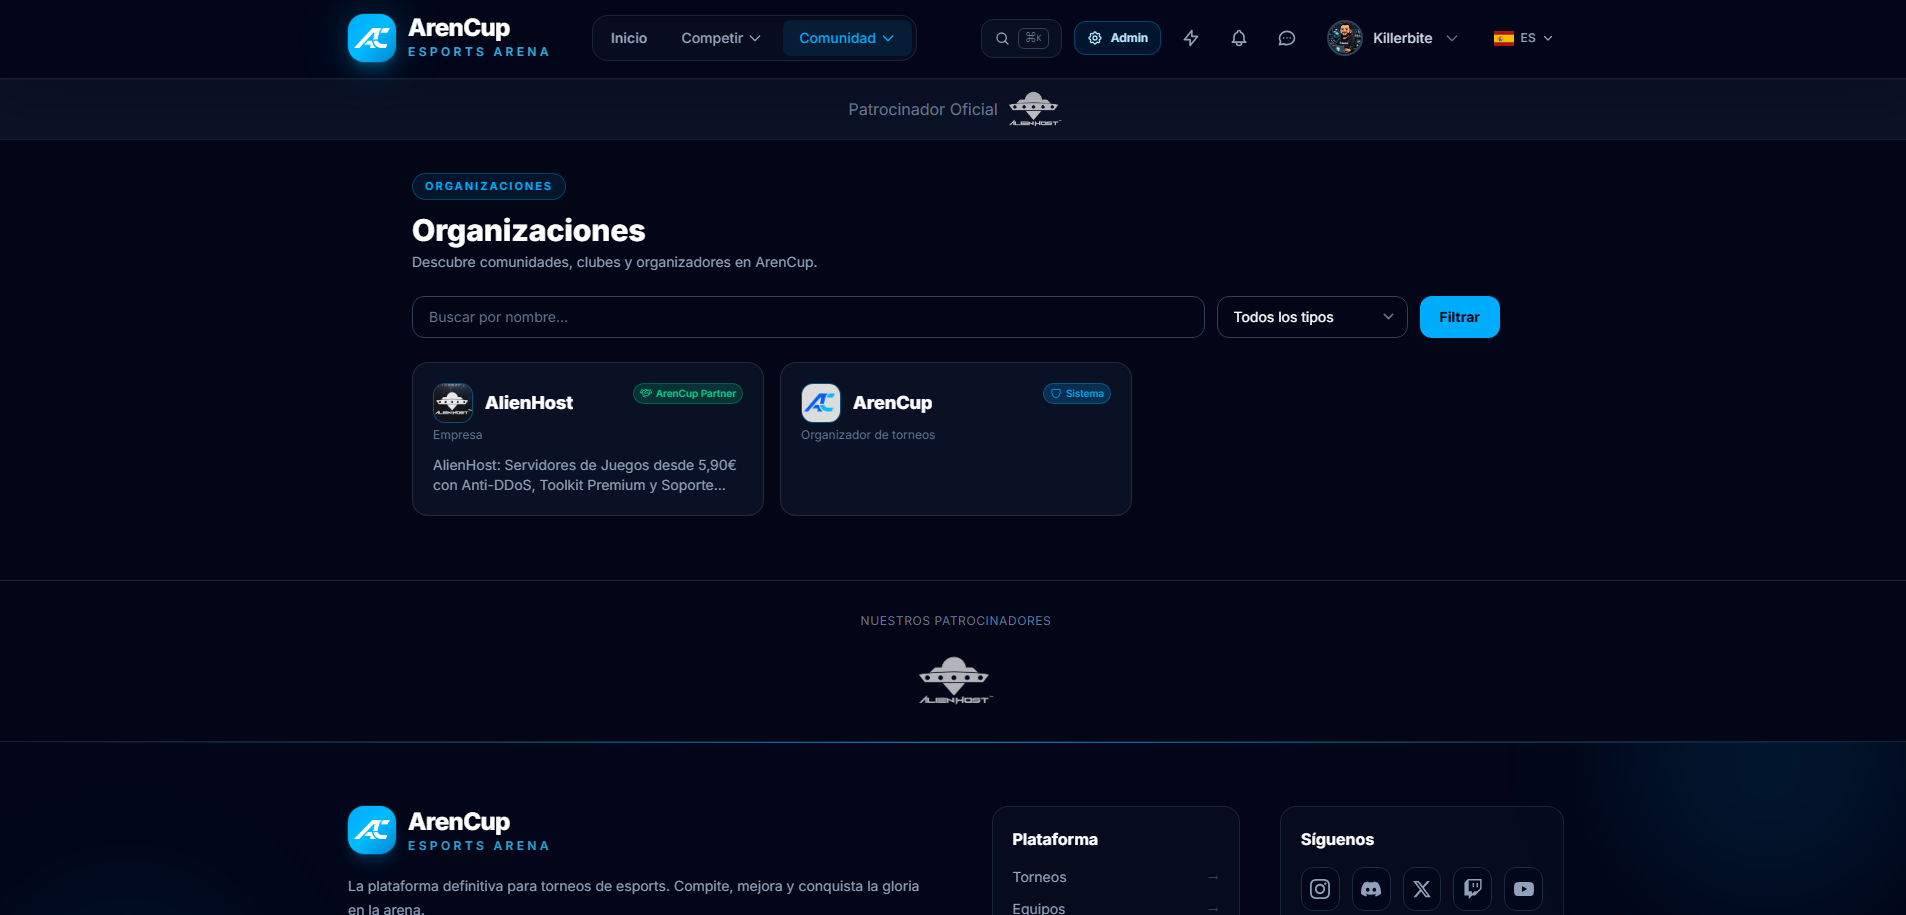Open the Discord social link
Image resolution: width=1906 pixels, height=915 pixels.
pyautogui.click(x=1371, y=889)
